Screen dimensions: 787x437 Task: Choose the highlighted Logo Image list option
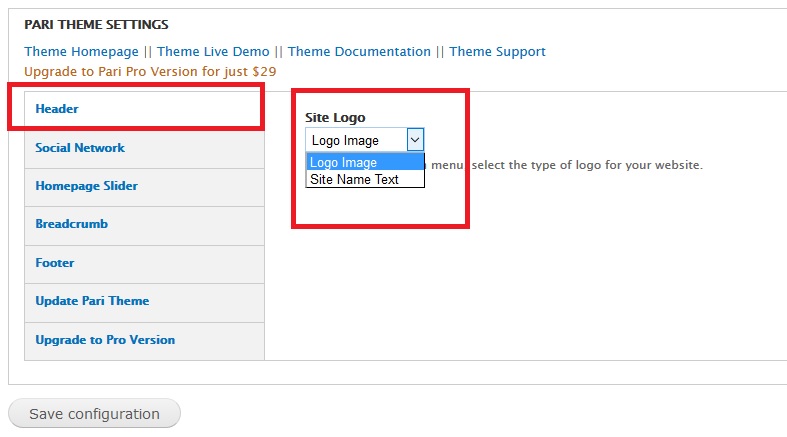coord(344,162)
